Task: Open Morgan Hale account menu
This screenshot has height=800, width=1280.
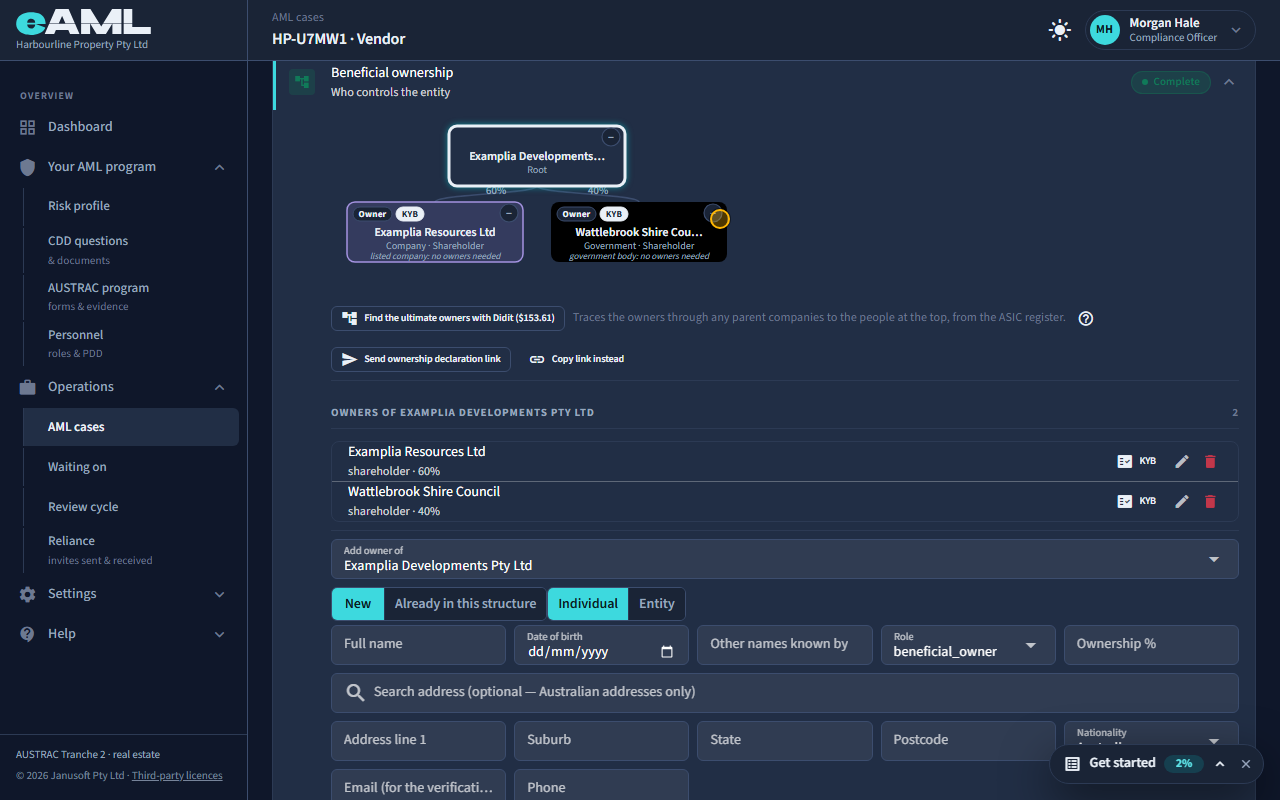Action: (1170, 30)
